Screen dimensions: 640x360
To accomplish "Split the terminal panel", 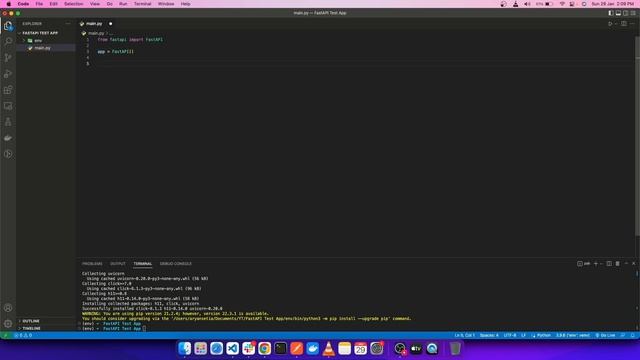I will click(609, 264).
